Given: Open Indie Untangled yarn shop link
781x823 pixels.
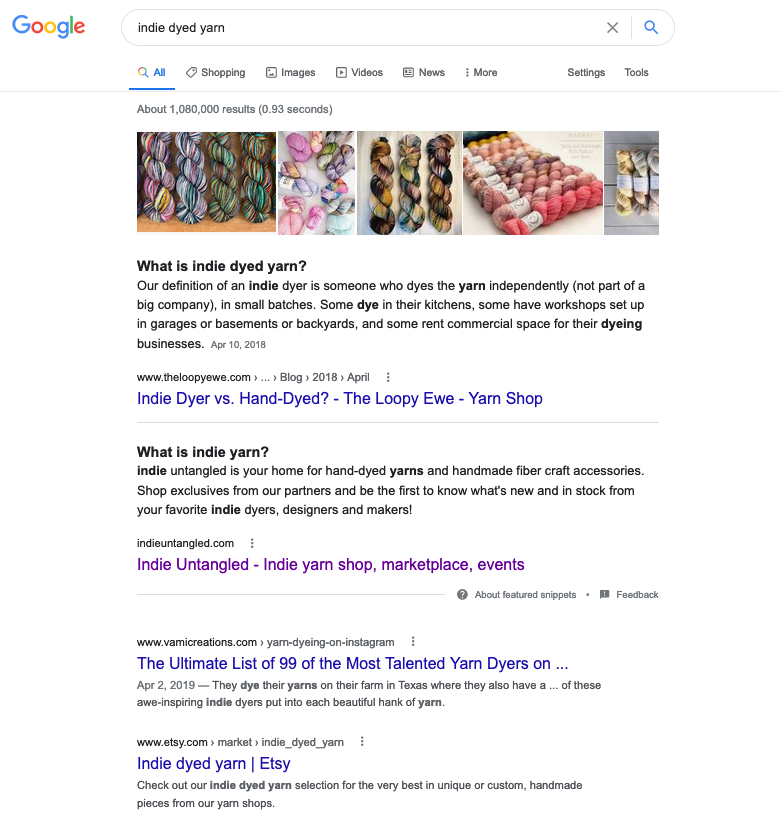Looking at the screenshot, I should (331, 564).
